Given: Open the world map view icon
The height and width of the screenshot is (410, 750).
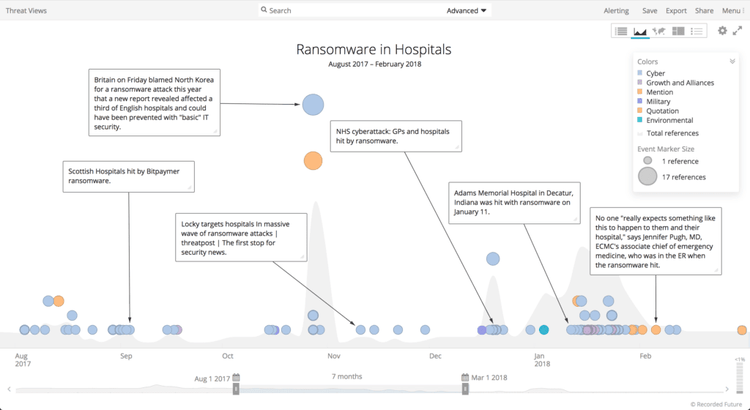Looking at the screenshot, I should point(659,31).
